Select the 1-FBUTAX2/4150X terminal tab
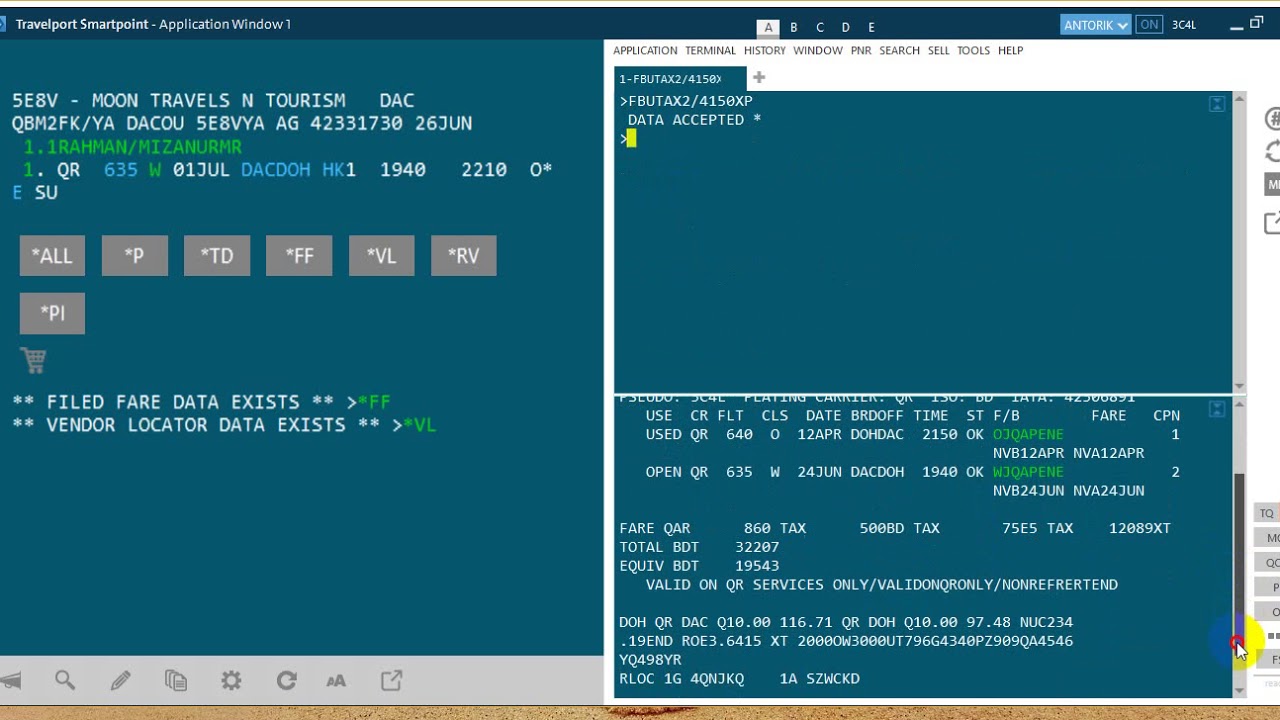The image size is (1280, 720). 680,78
